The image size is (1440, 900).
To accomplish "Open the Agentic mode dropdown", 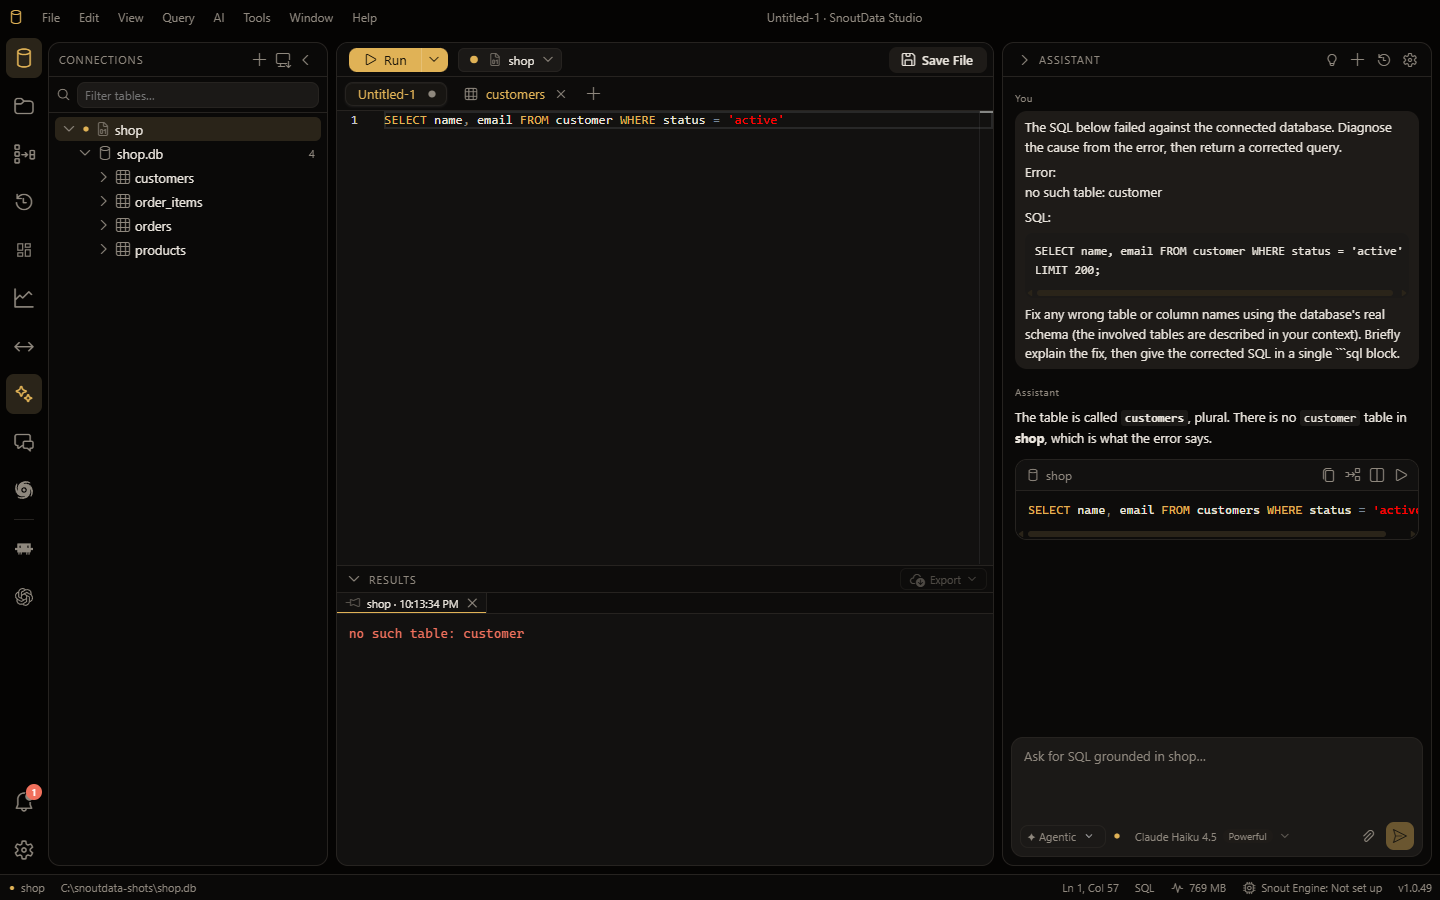I will coord(1061,837).
